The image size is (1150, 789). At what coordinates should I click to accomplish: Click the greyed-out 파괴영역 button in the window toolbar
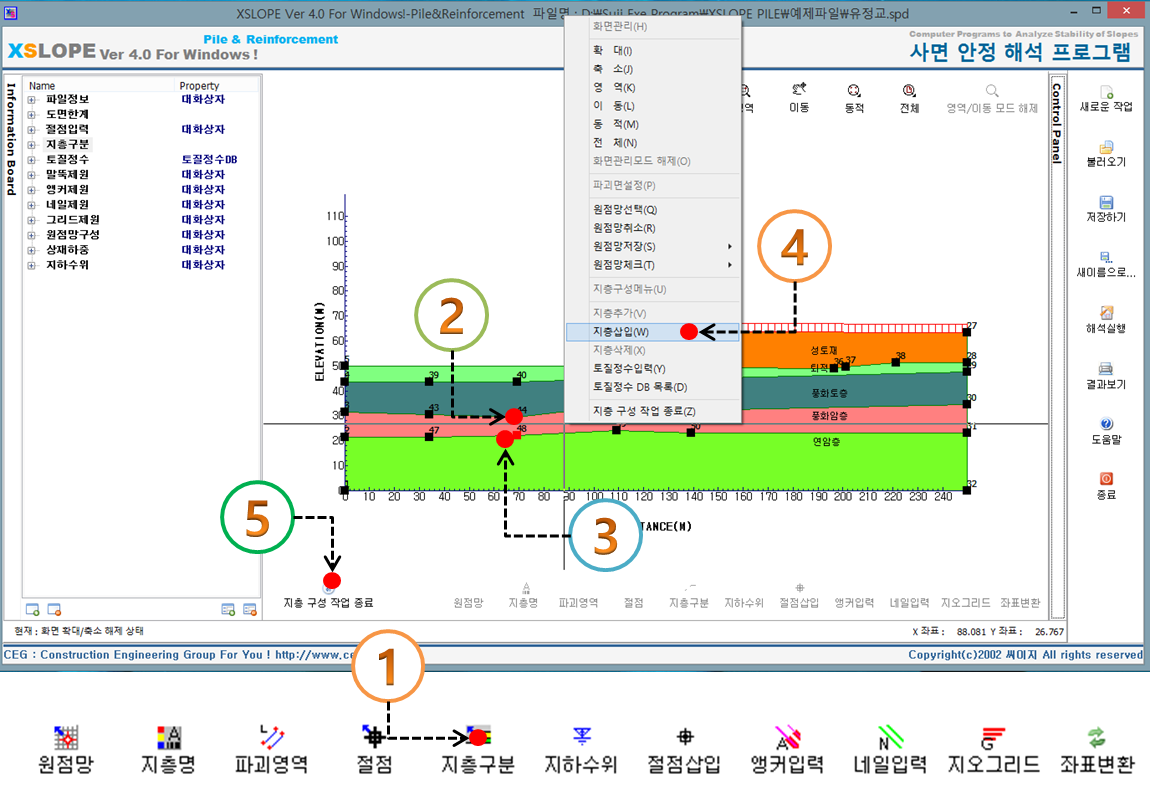pos(578,603)
